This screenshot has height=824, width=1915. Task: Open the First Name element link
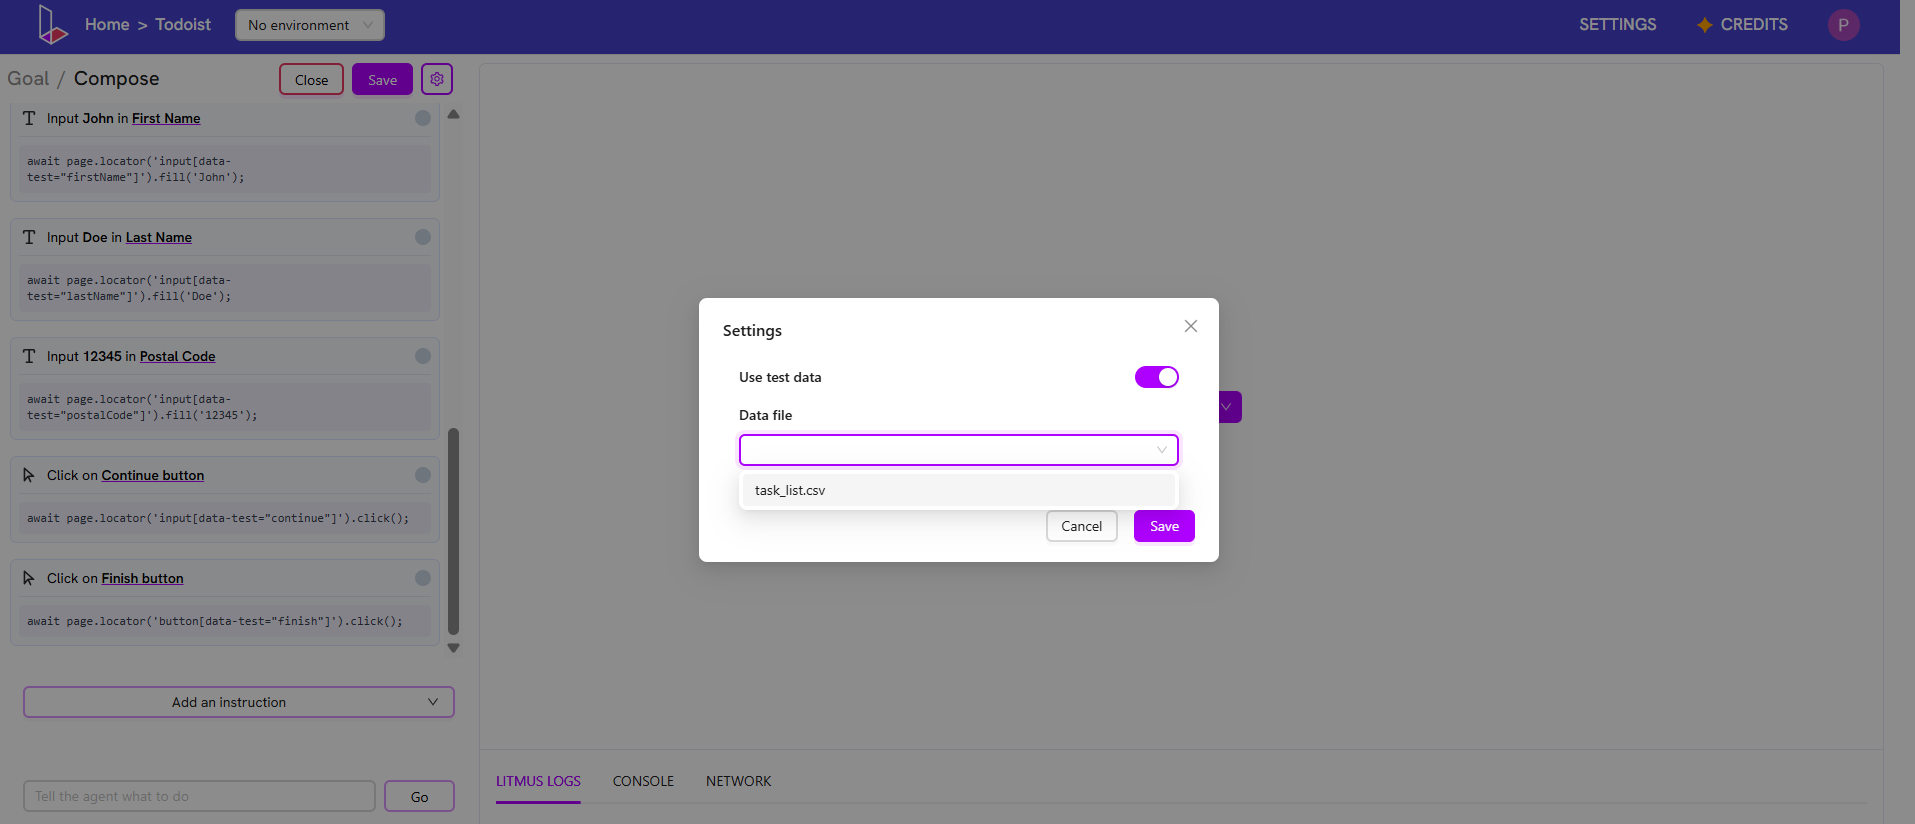click(x=166, y=118)
